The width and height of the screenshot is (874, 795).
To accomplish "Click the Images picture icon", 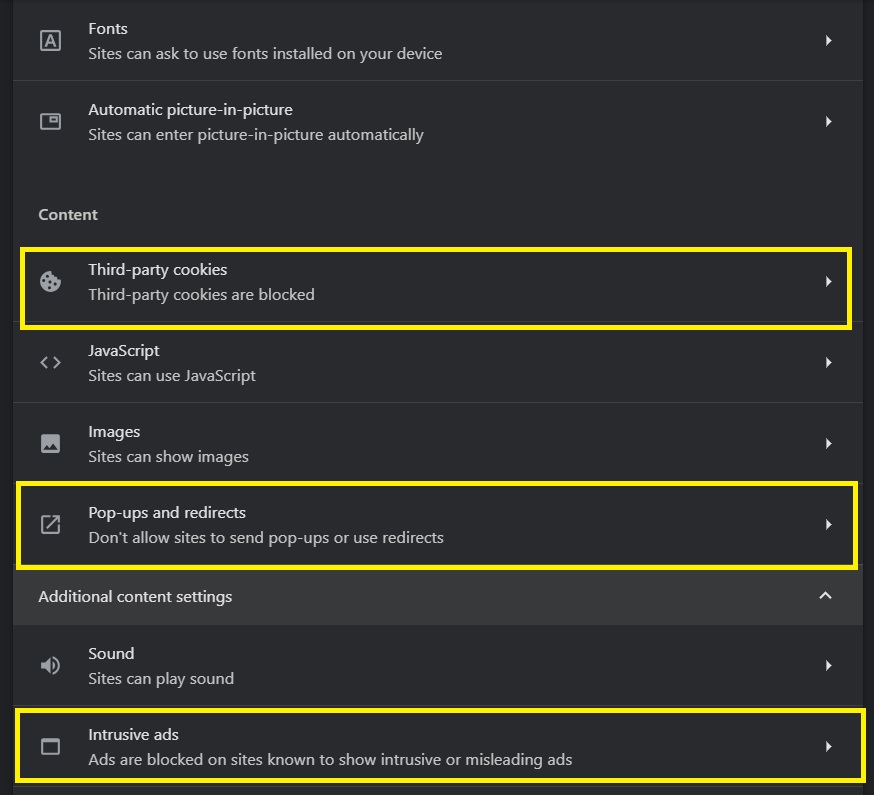I will (x=50, y=443).
